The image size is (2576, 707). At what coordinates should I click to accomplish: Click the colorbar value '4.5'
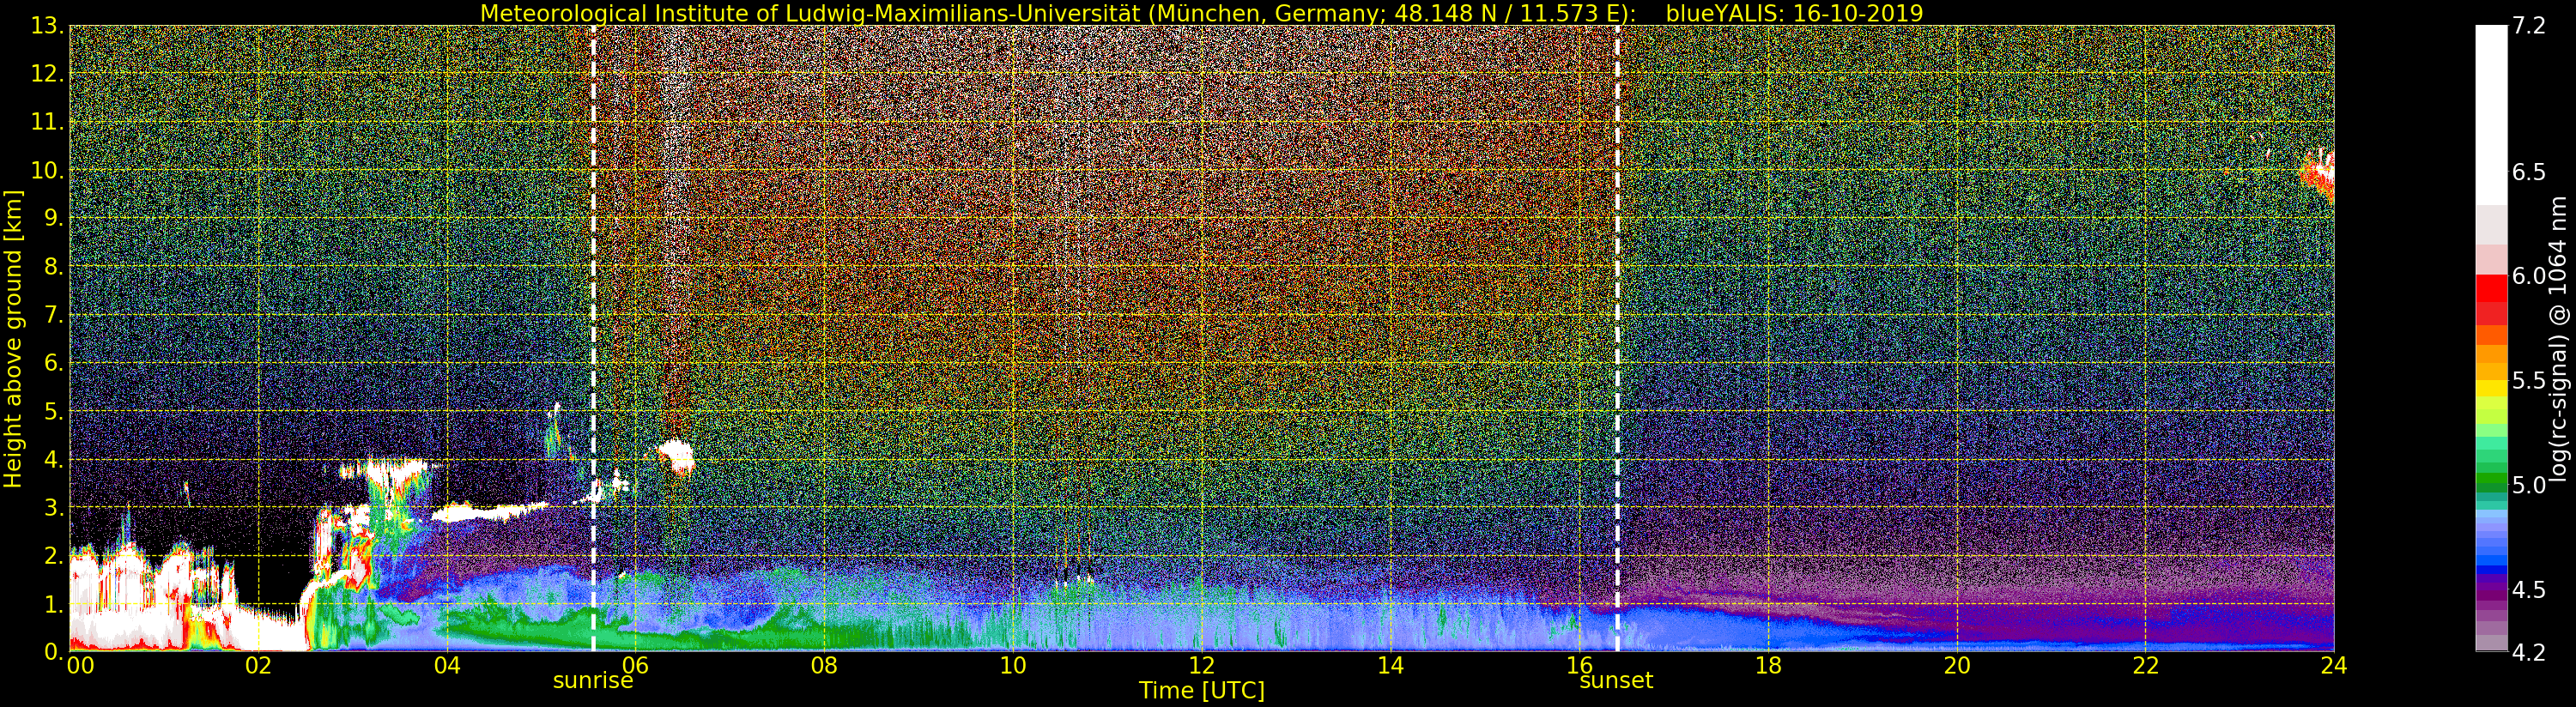click(2529, 589)
